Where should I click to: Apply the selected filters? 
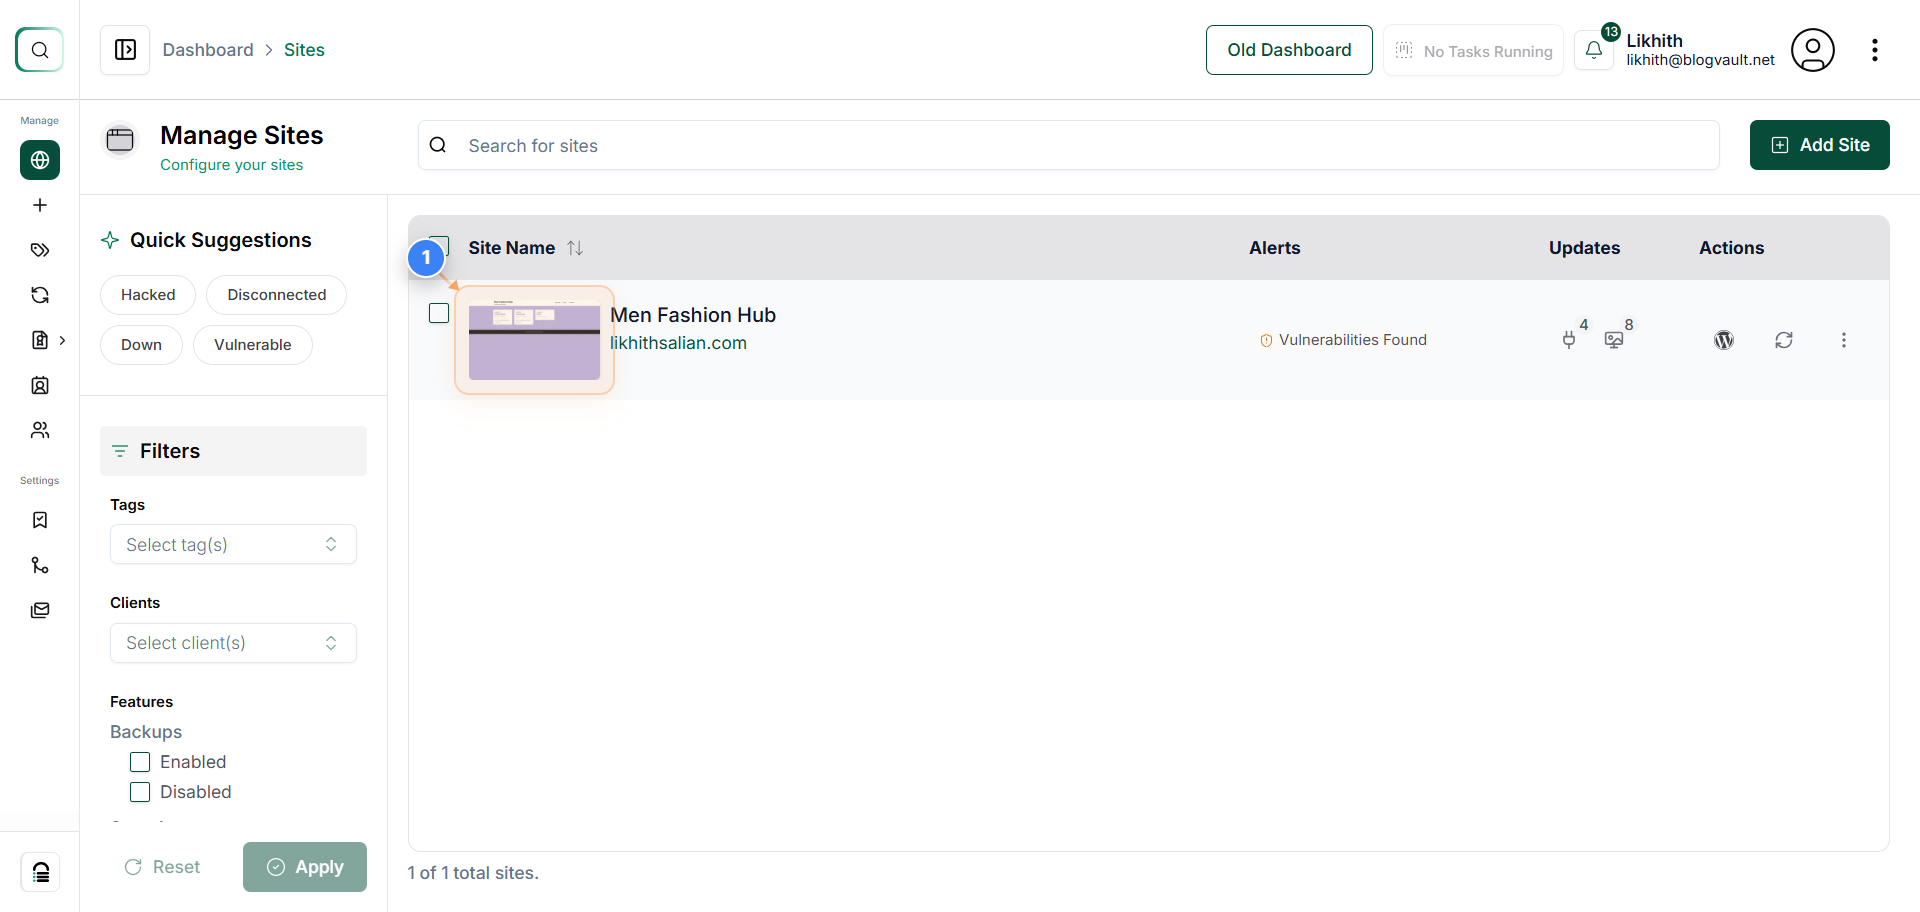pos(305,867)
